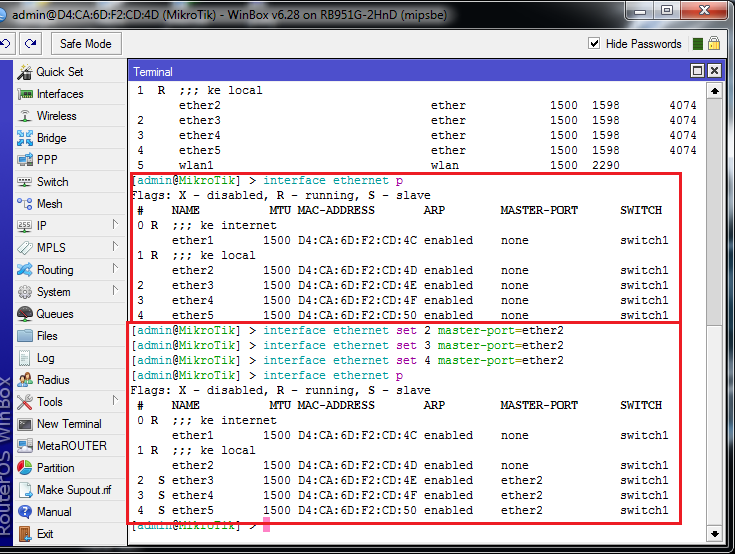
Task: Click the MetaROUTER icon
Action: 25,446
